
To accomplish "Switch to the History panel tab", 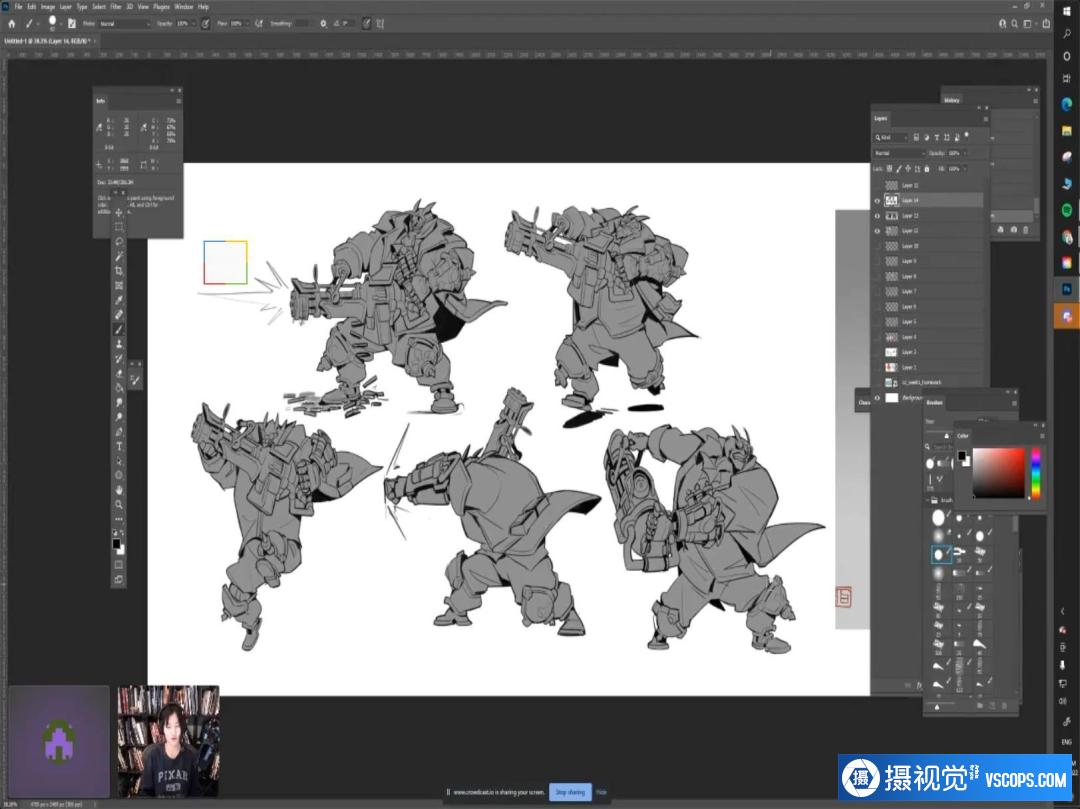I will 952,101.
